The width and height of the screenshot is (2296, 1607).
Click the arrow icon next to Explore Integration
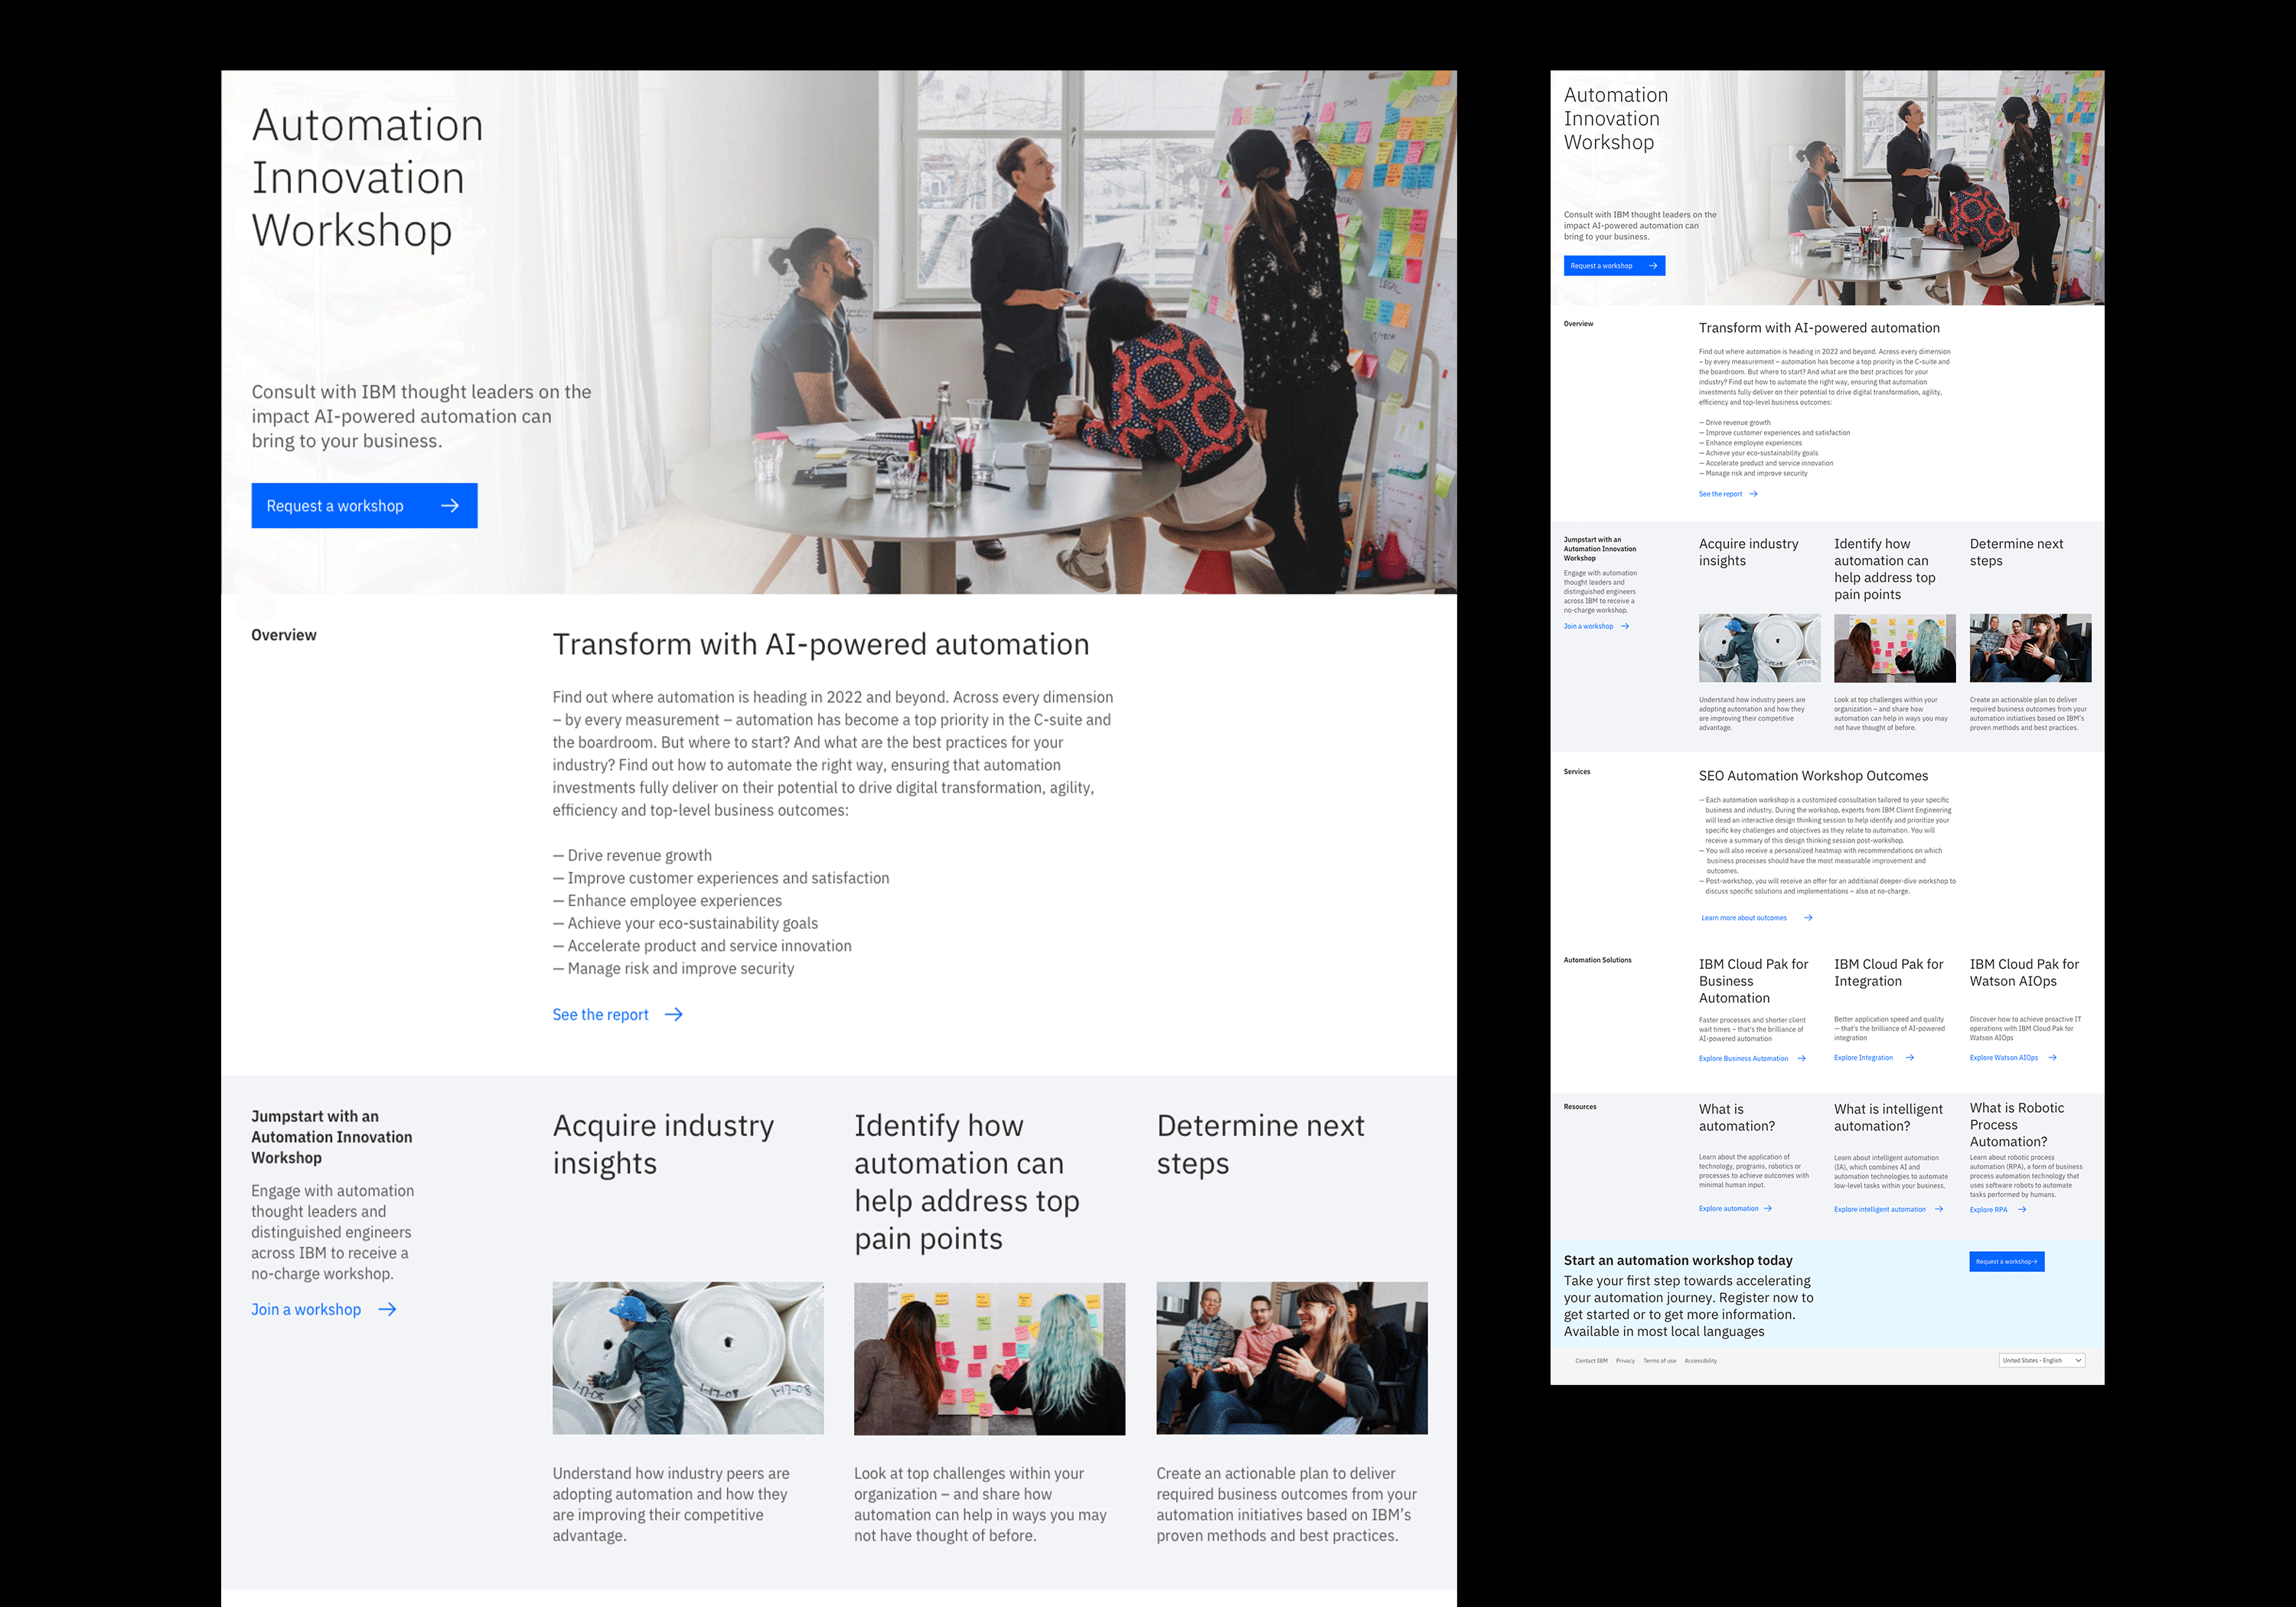click(x=1909, y=1057)
